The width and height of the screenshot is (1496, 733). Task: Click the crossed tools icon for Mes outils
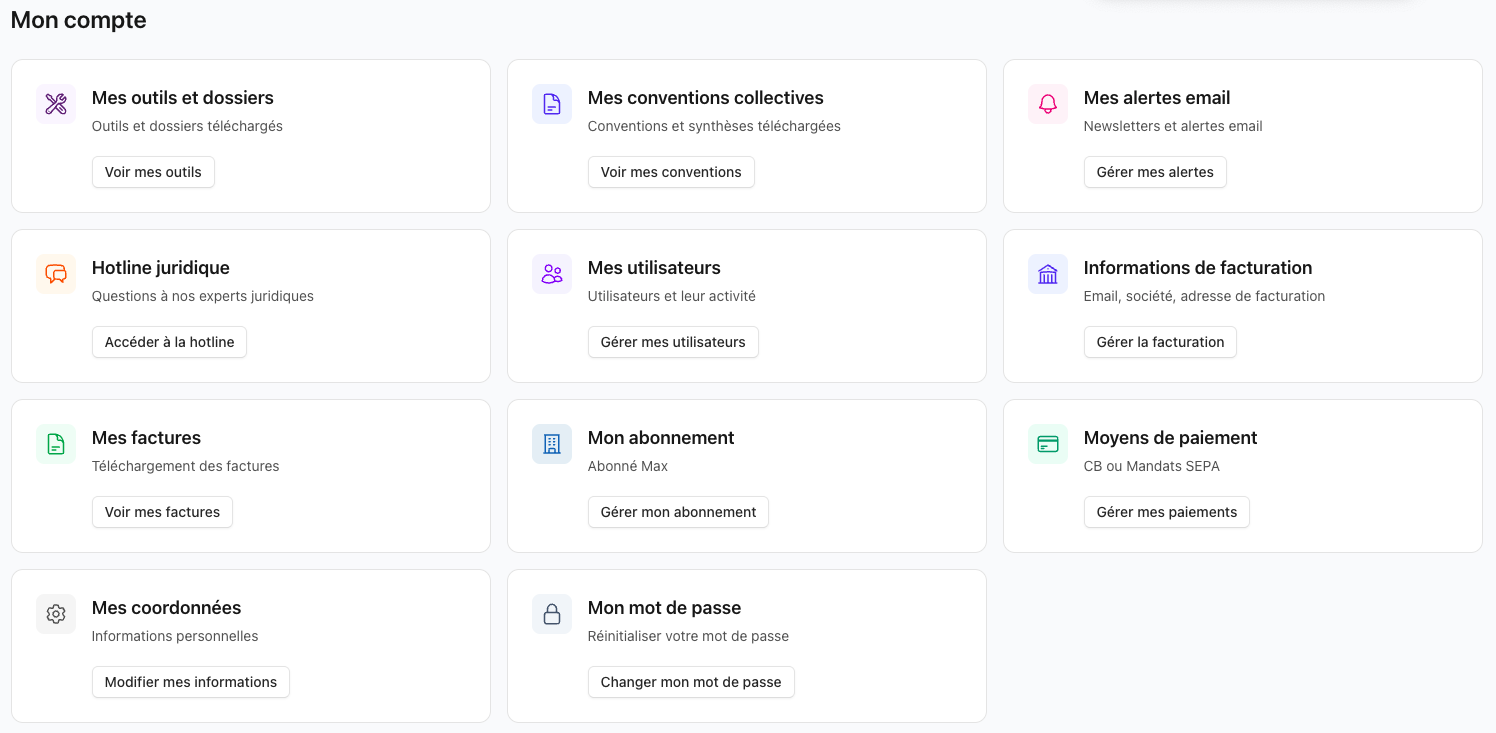tap(56, 104)
